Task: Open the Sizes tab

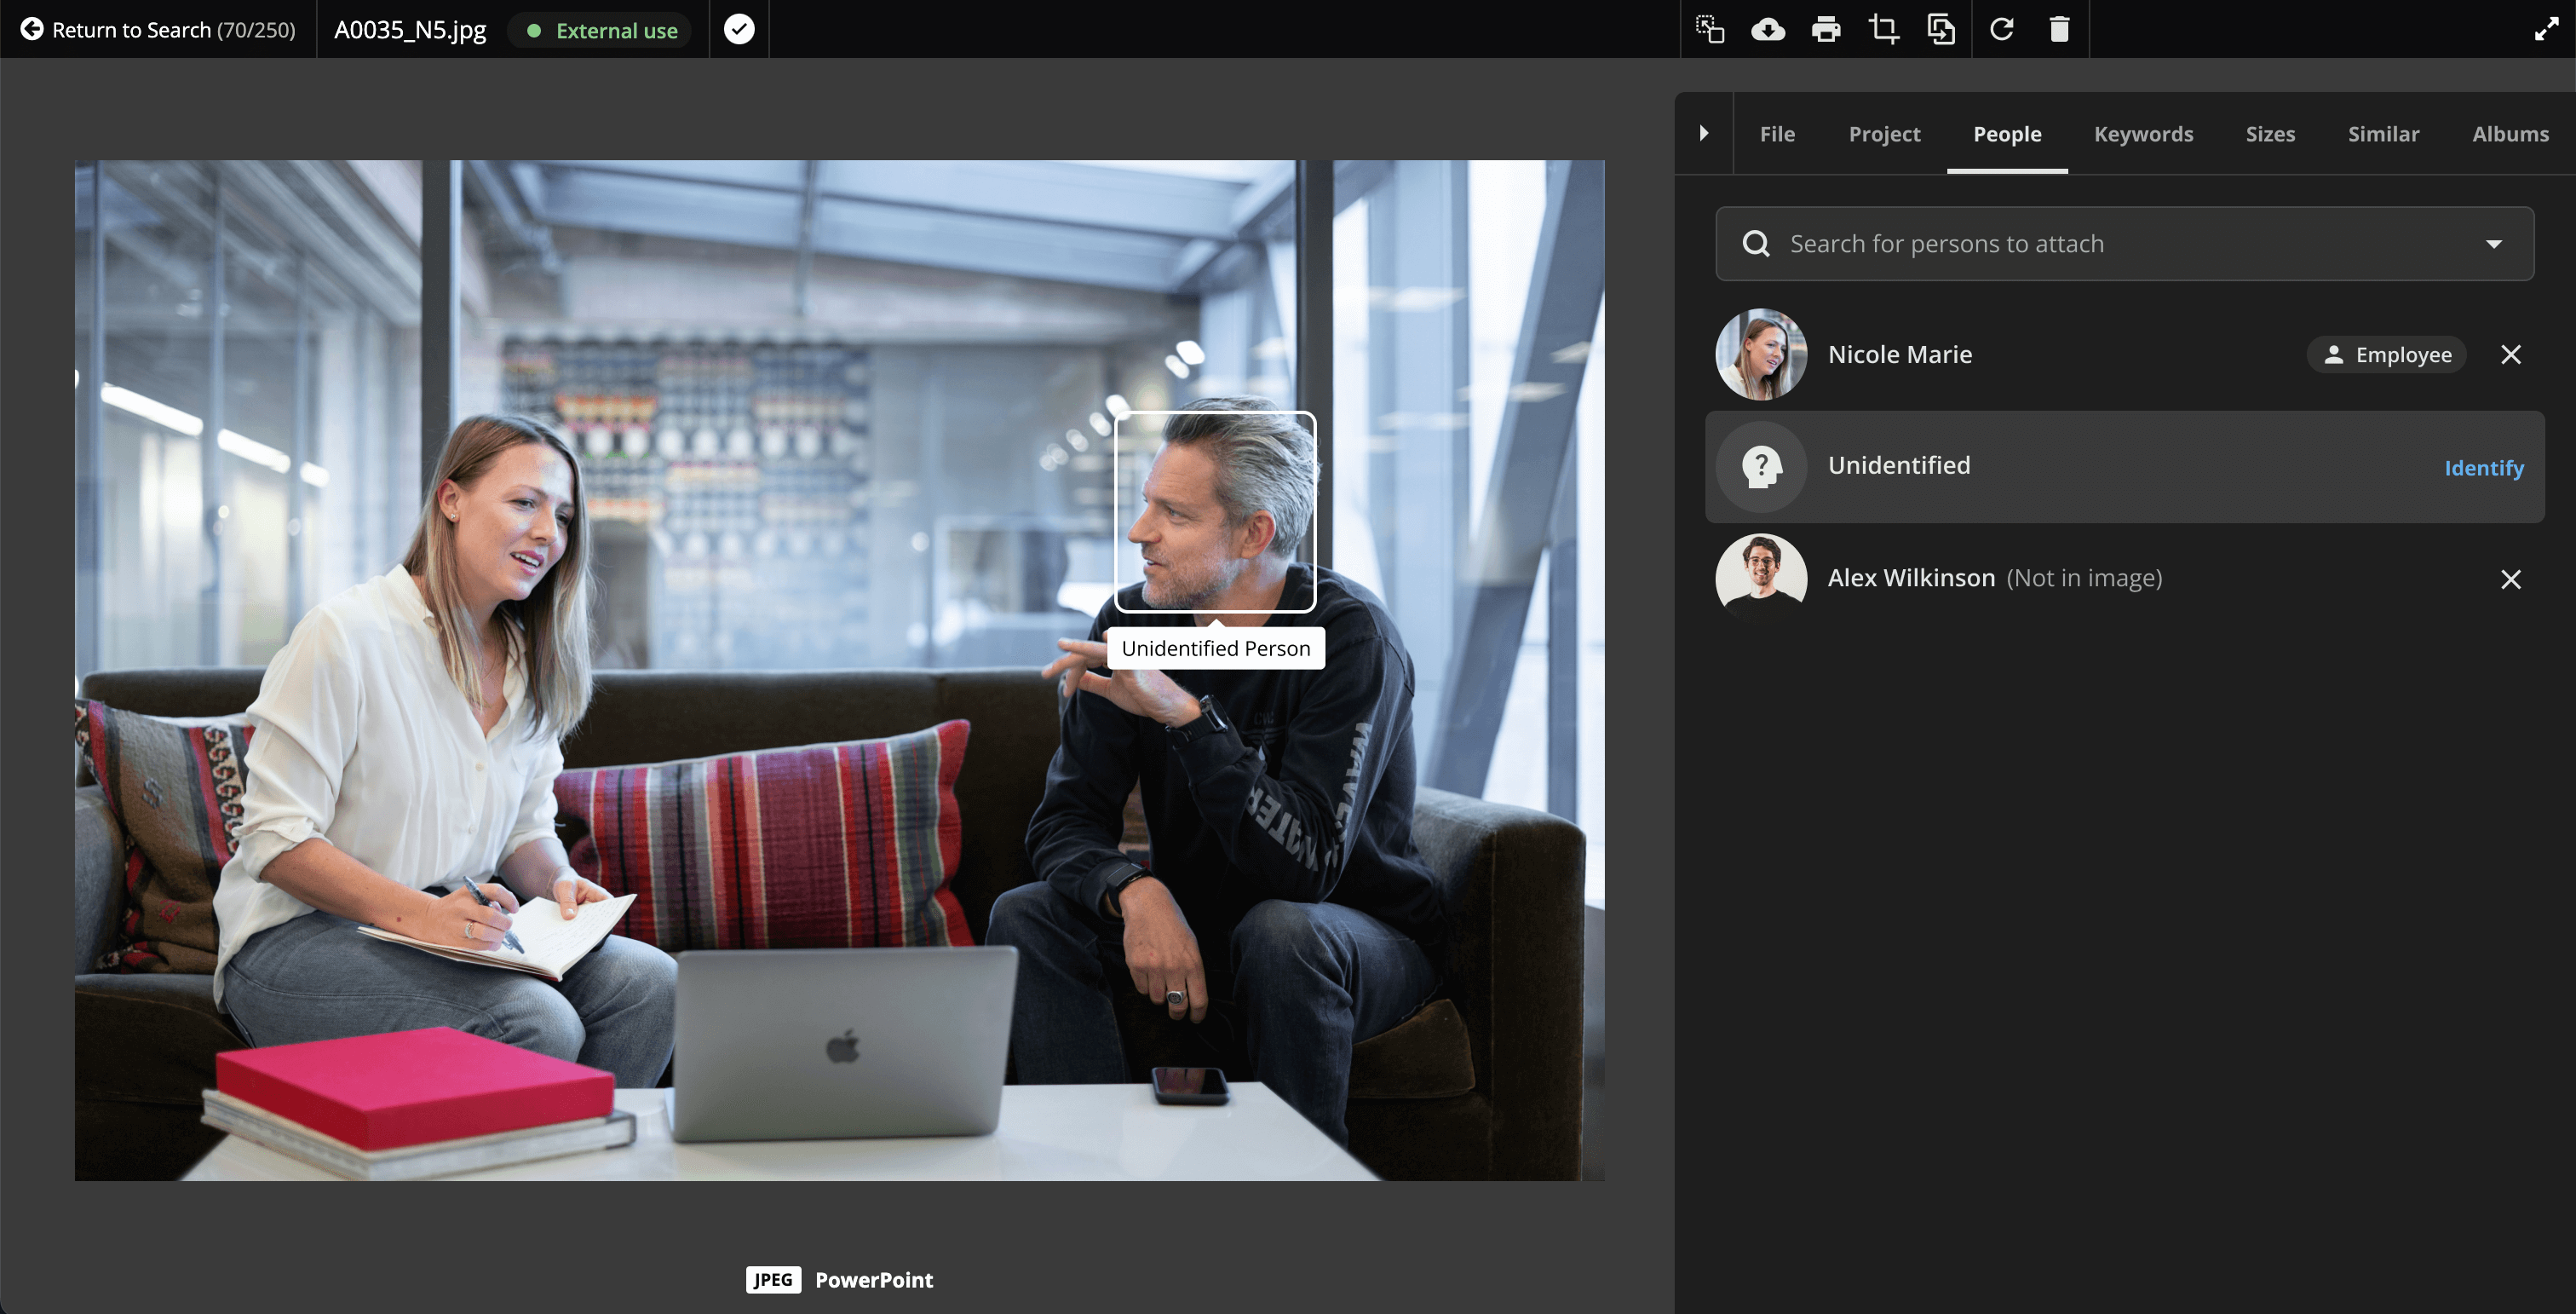Action: (2270, 134)
